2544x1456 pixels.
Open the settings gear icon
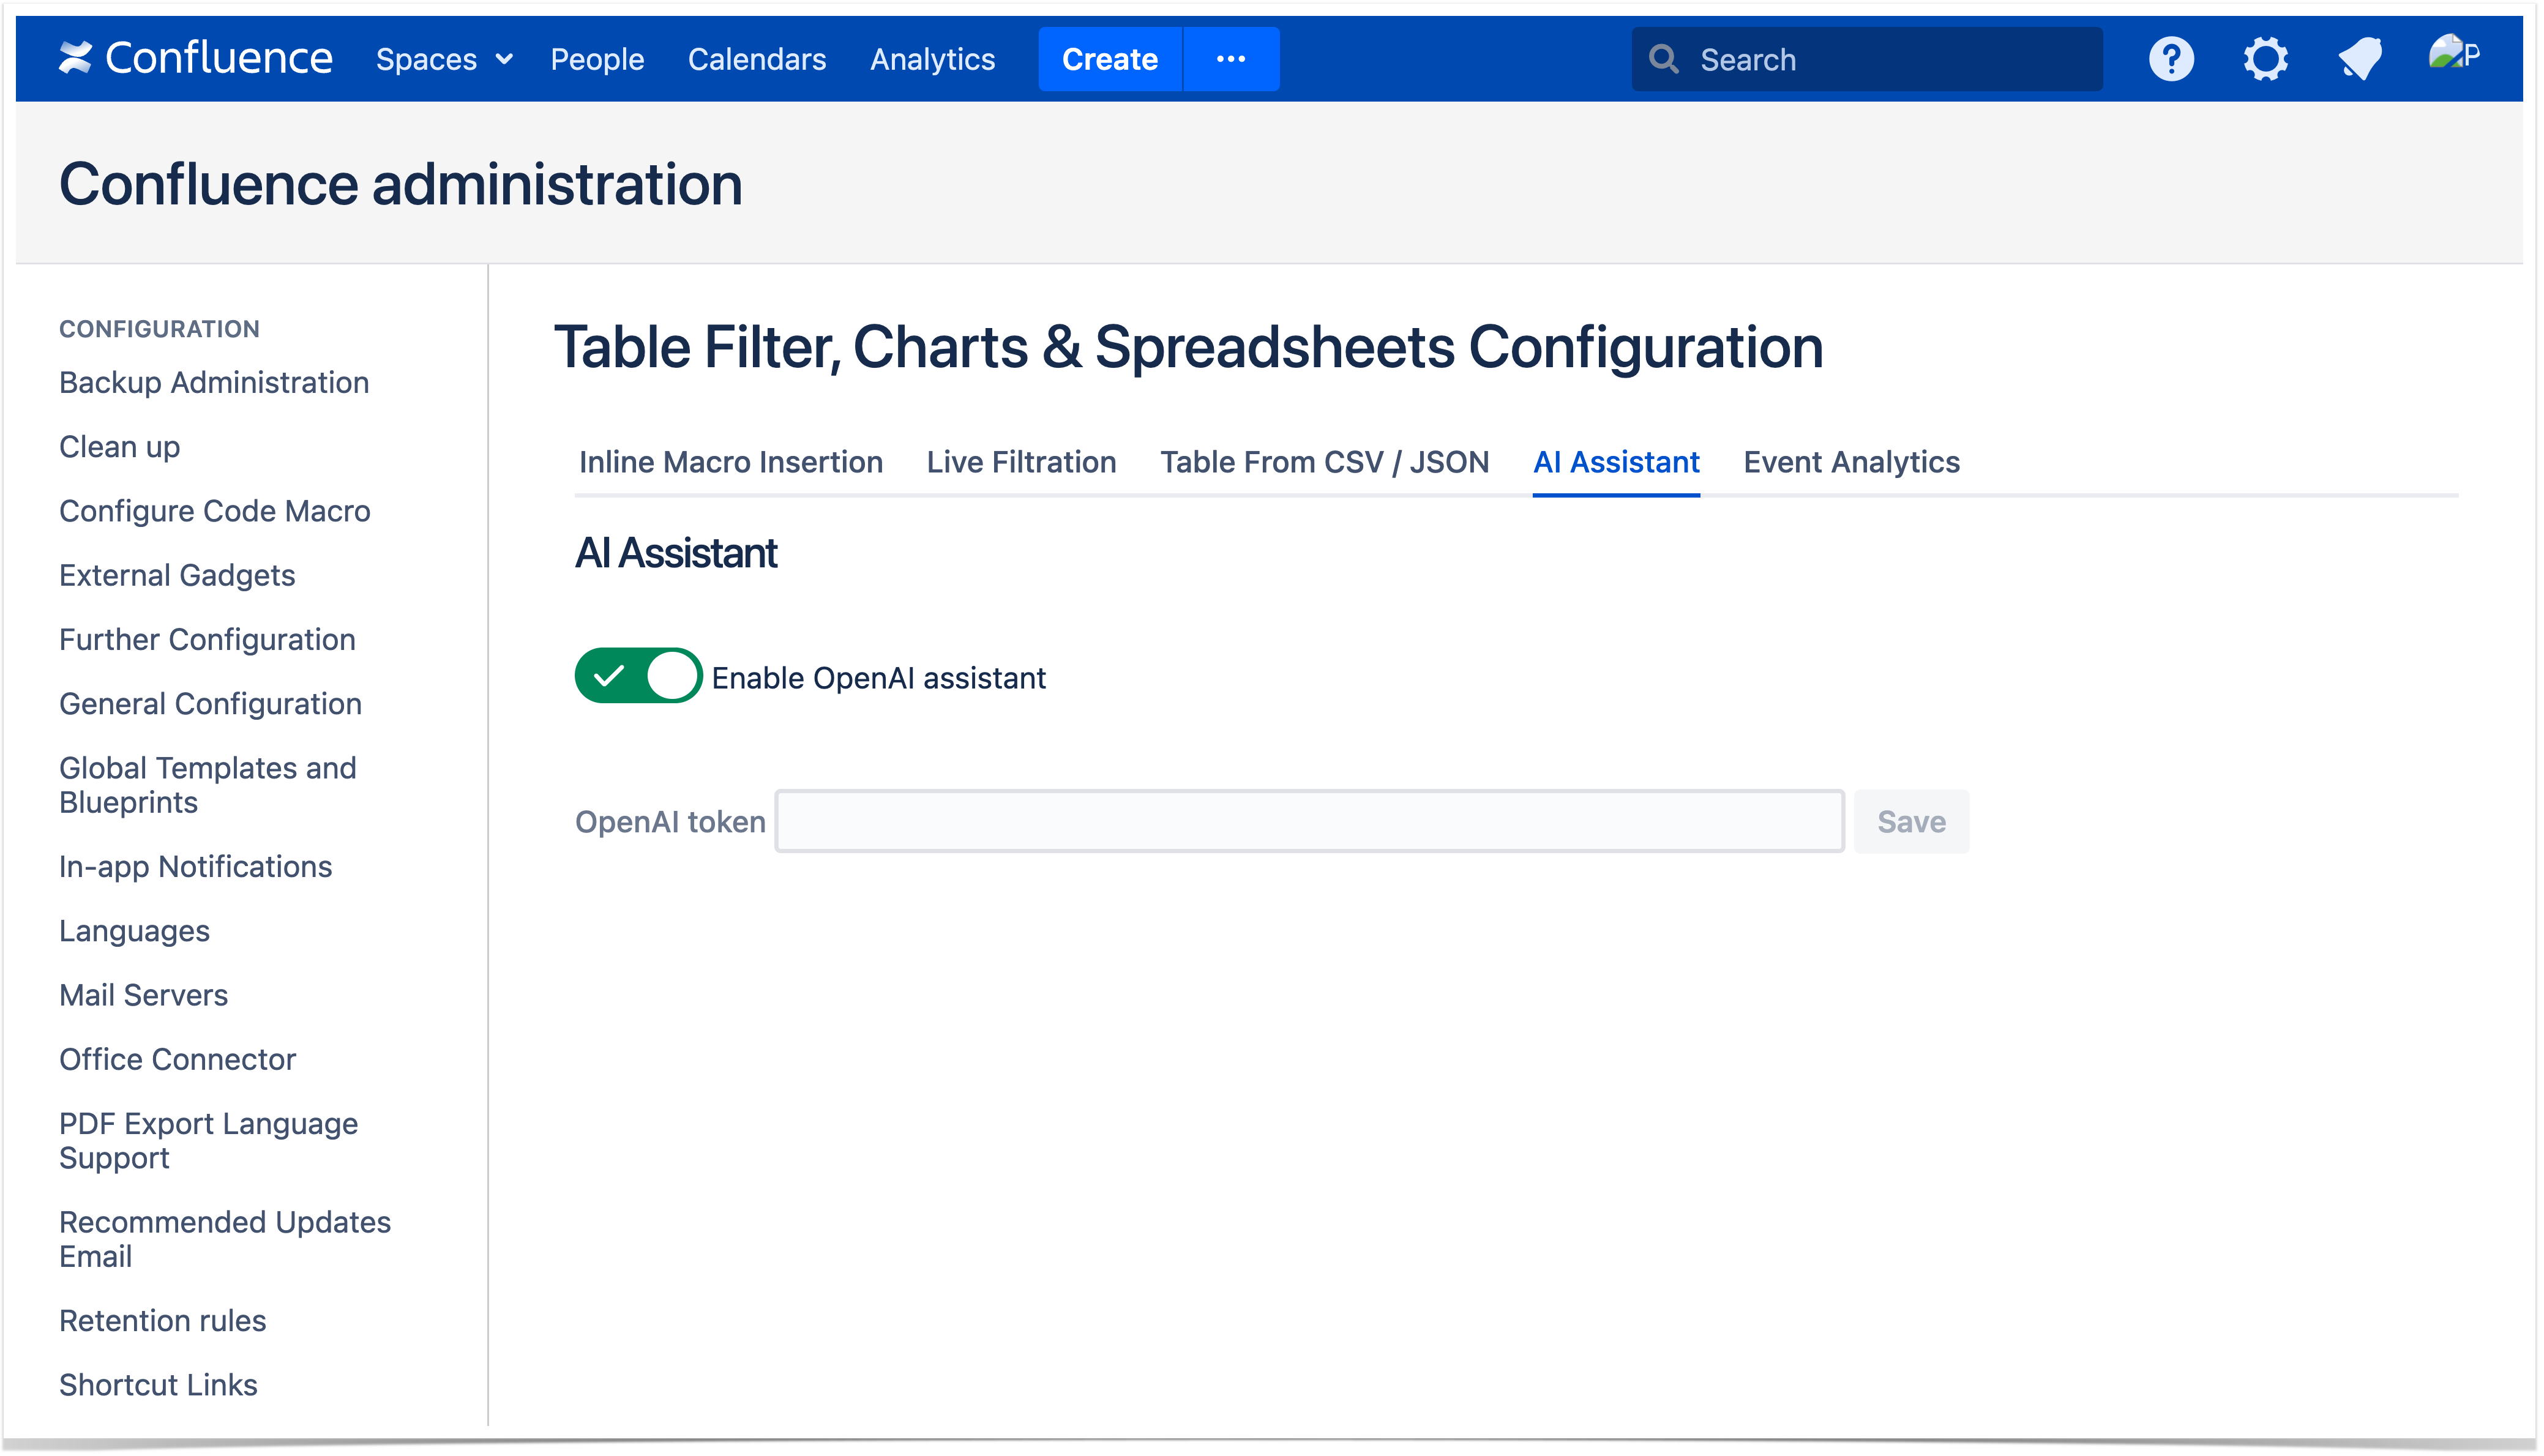pos(2265,59)
